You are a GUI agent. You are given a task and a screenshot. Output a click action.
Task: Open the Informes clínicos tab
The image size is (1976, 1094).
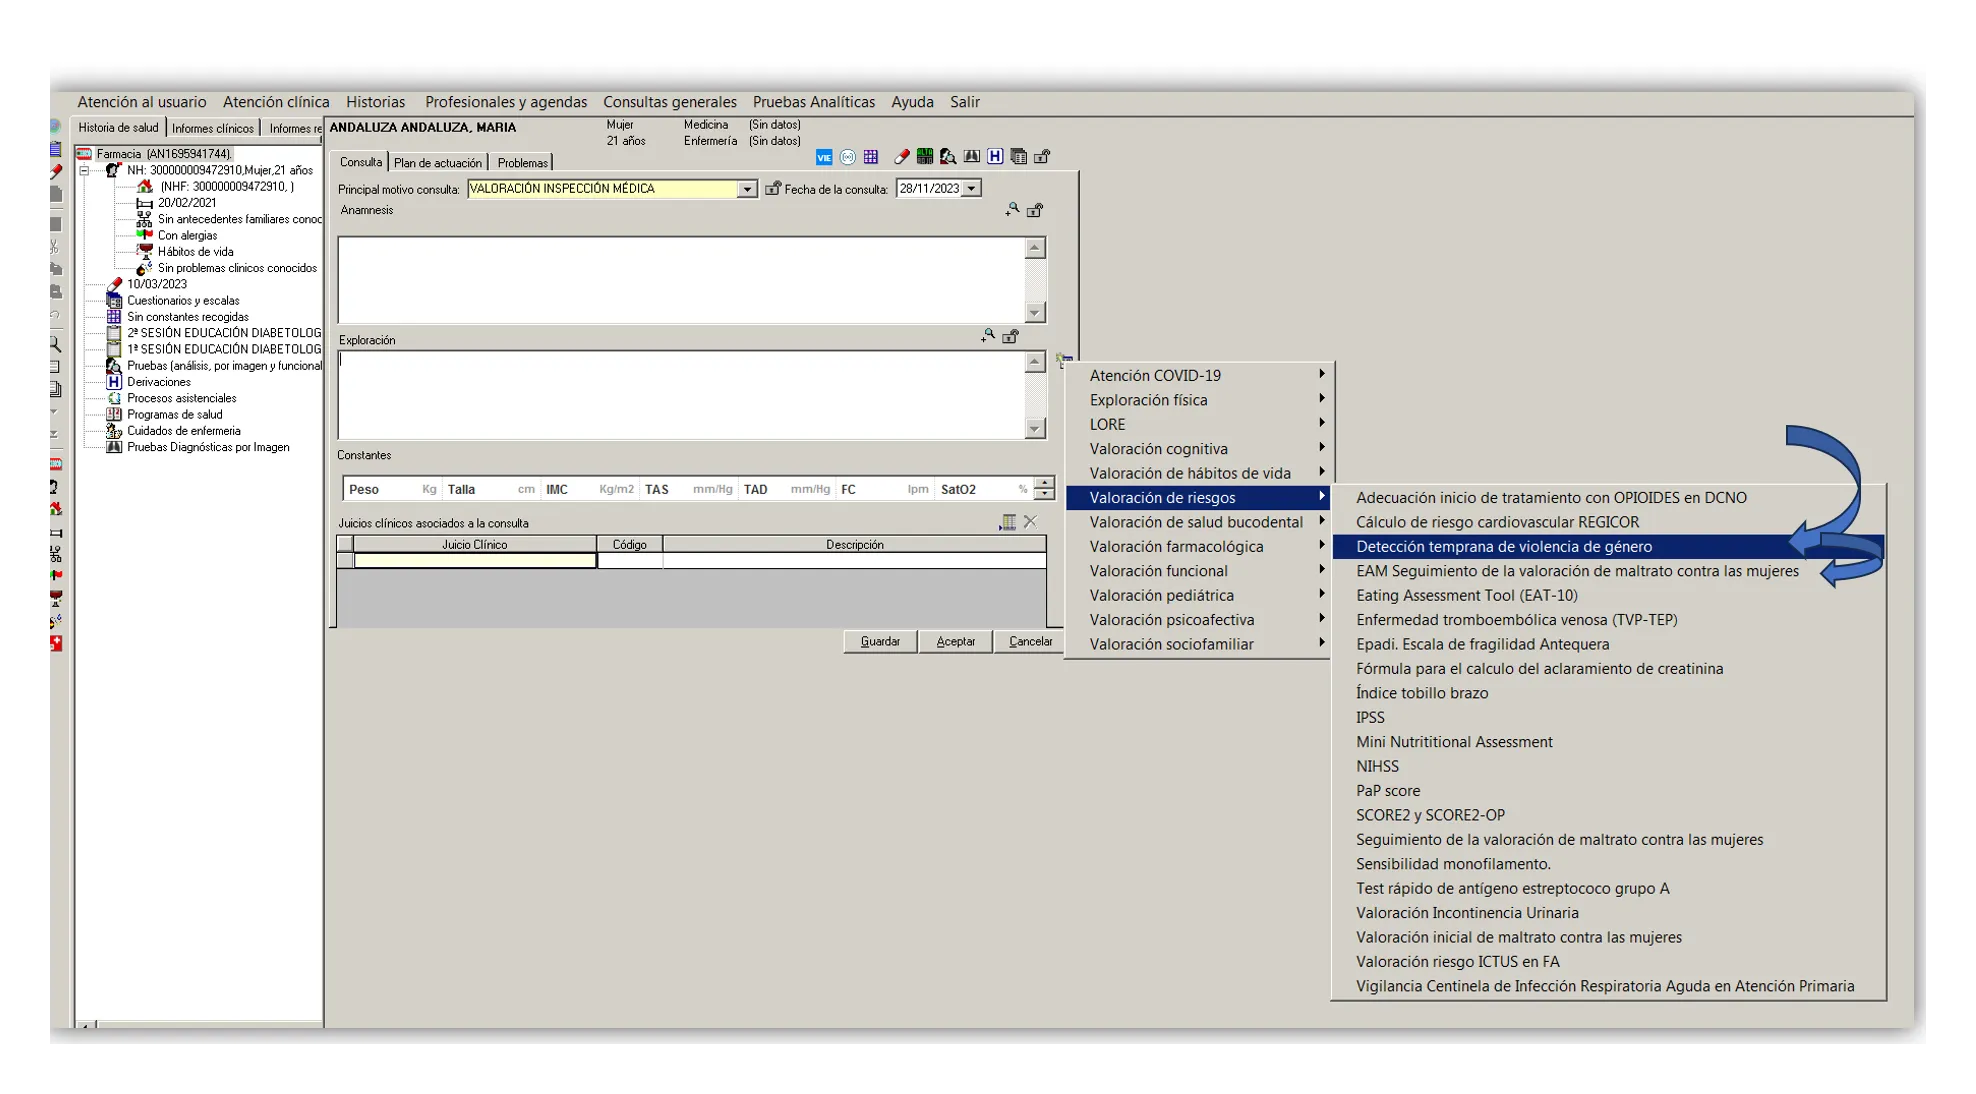(213, 128)
